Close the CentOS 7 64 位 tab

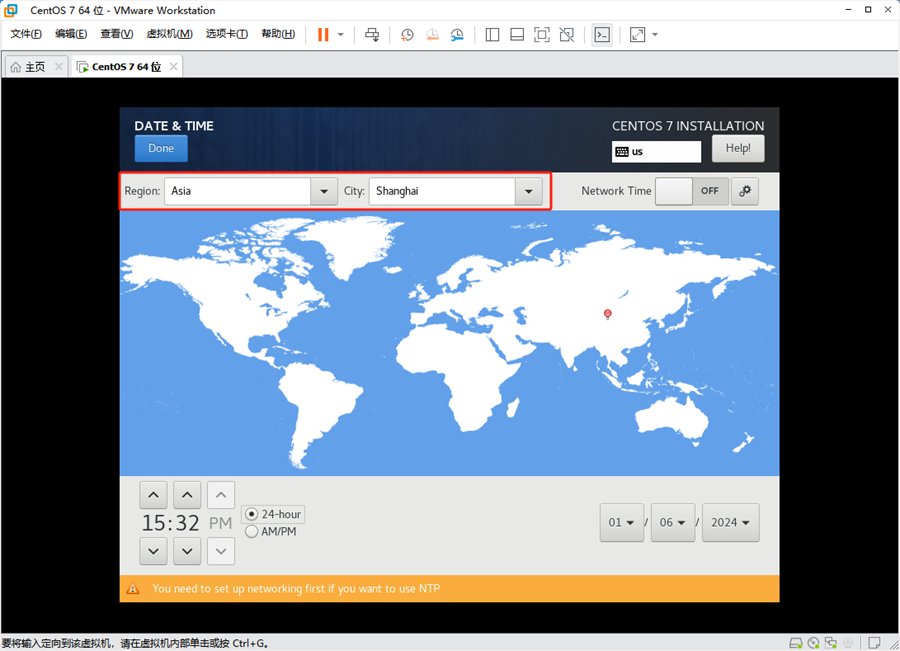(173, 67)
